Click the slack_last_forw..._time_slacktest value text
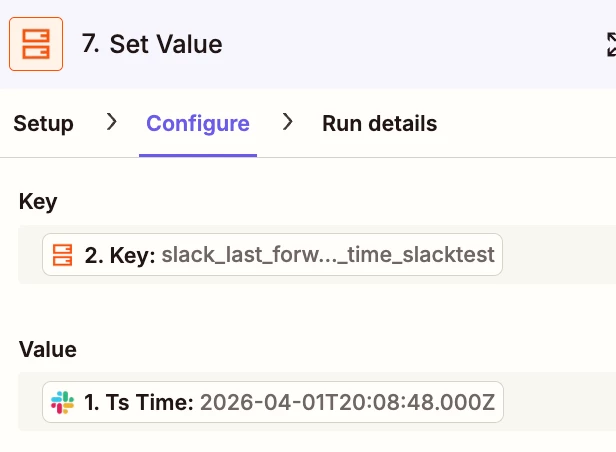The image size is (616, 452). (x=328, y=255)
